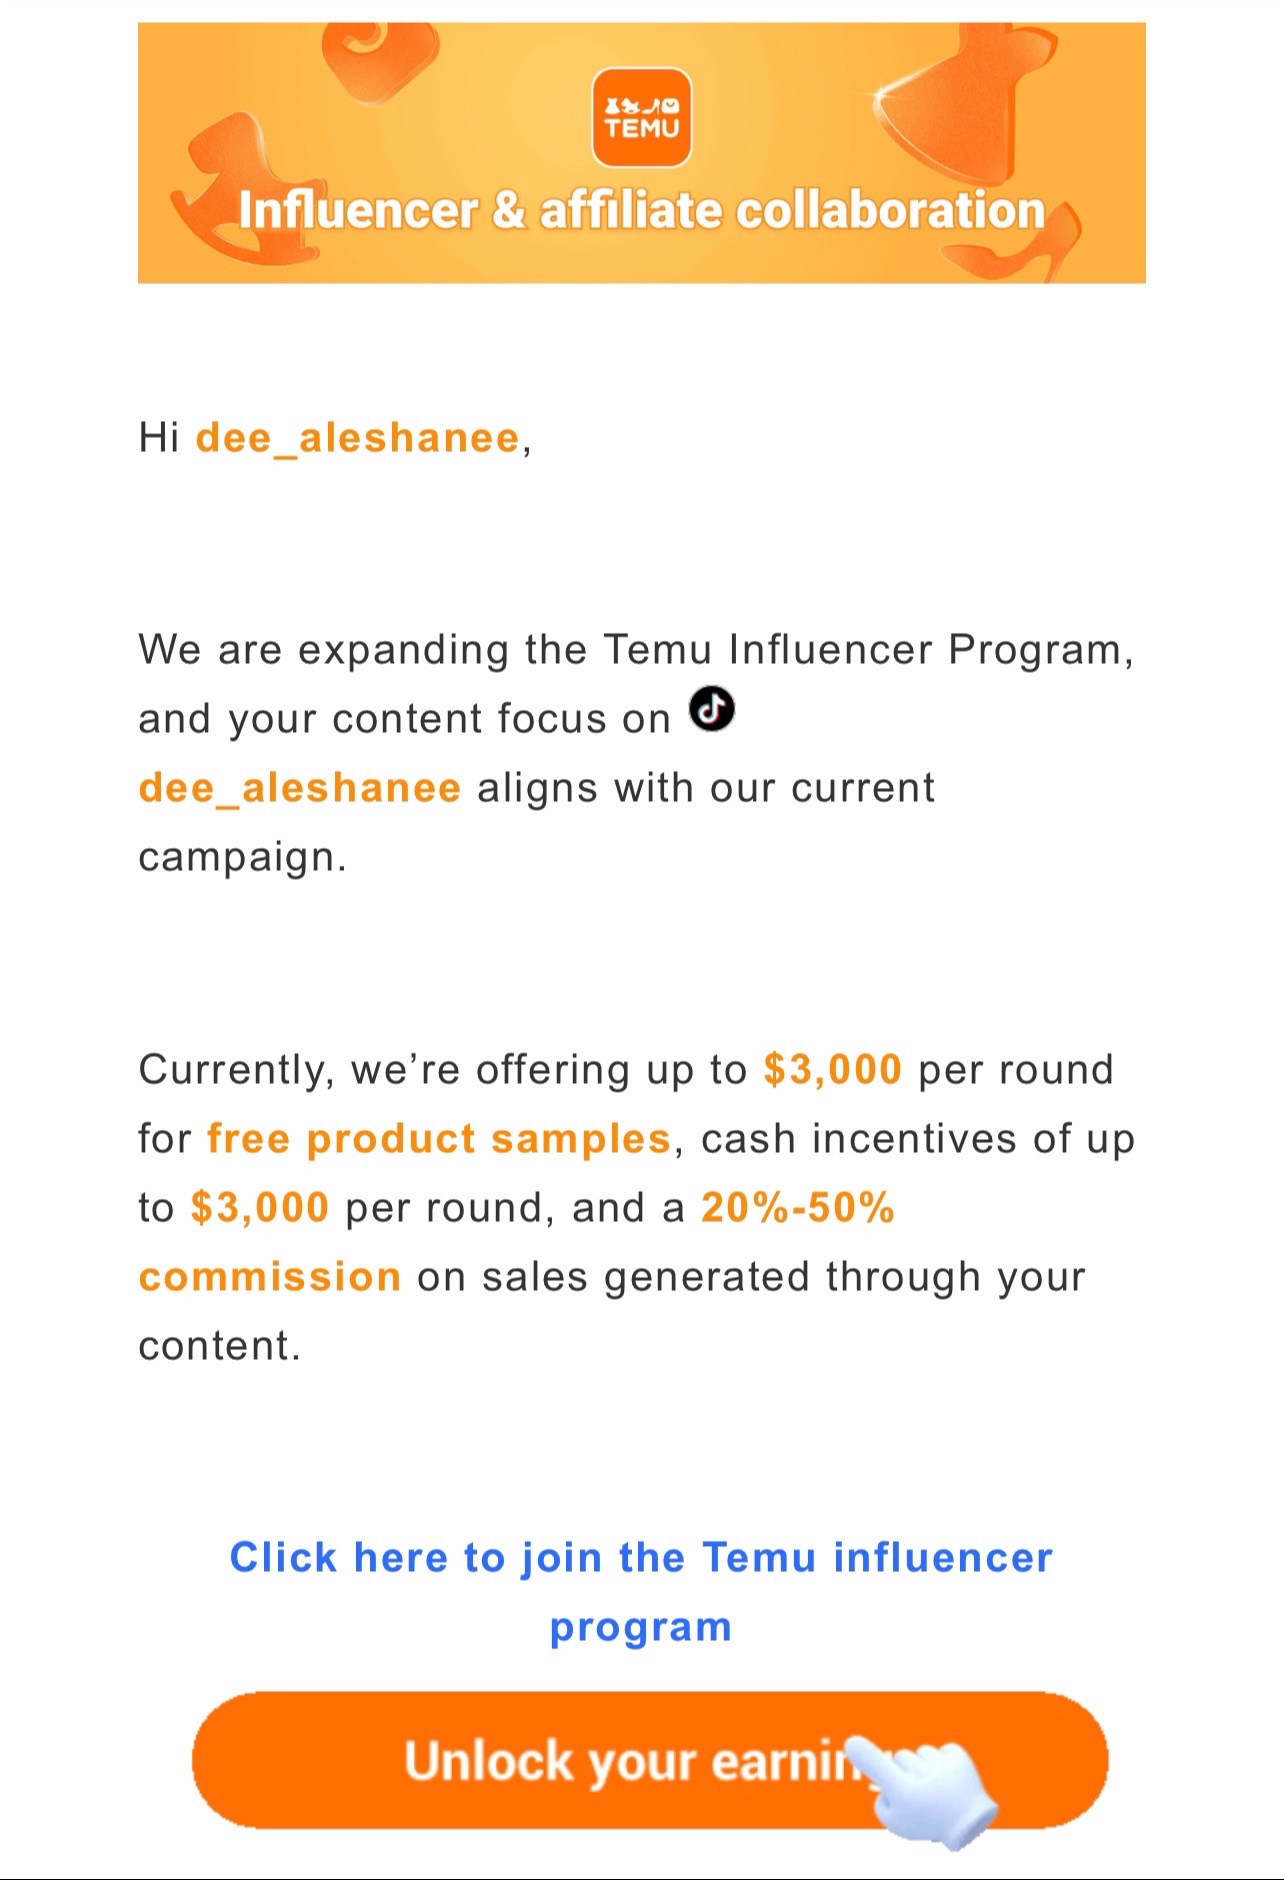1284x1880 pixels.
Task: Click the $3,000 amount before 'per round, and'
Action: 260,1207
